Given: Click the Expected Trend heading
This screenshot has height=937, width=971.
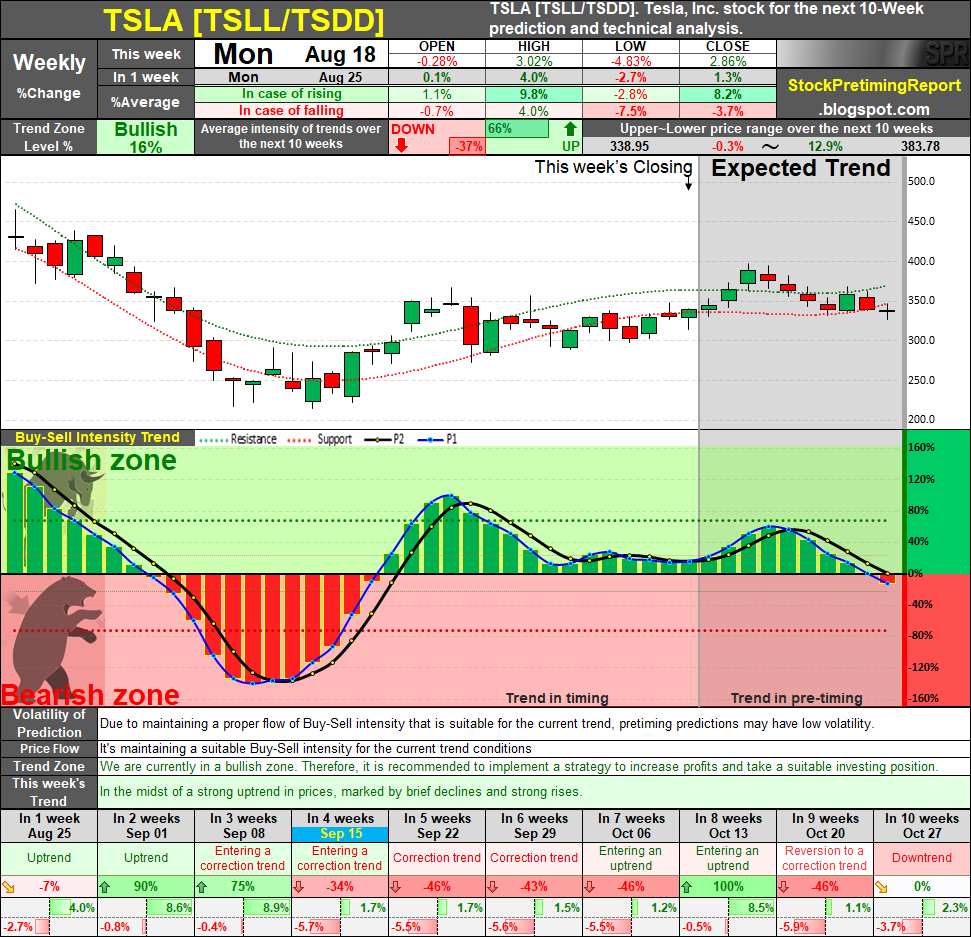Looking at the screenshot, I should pos(800,168).
